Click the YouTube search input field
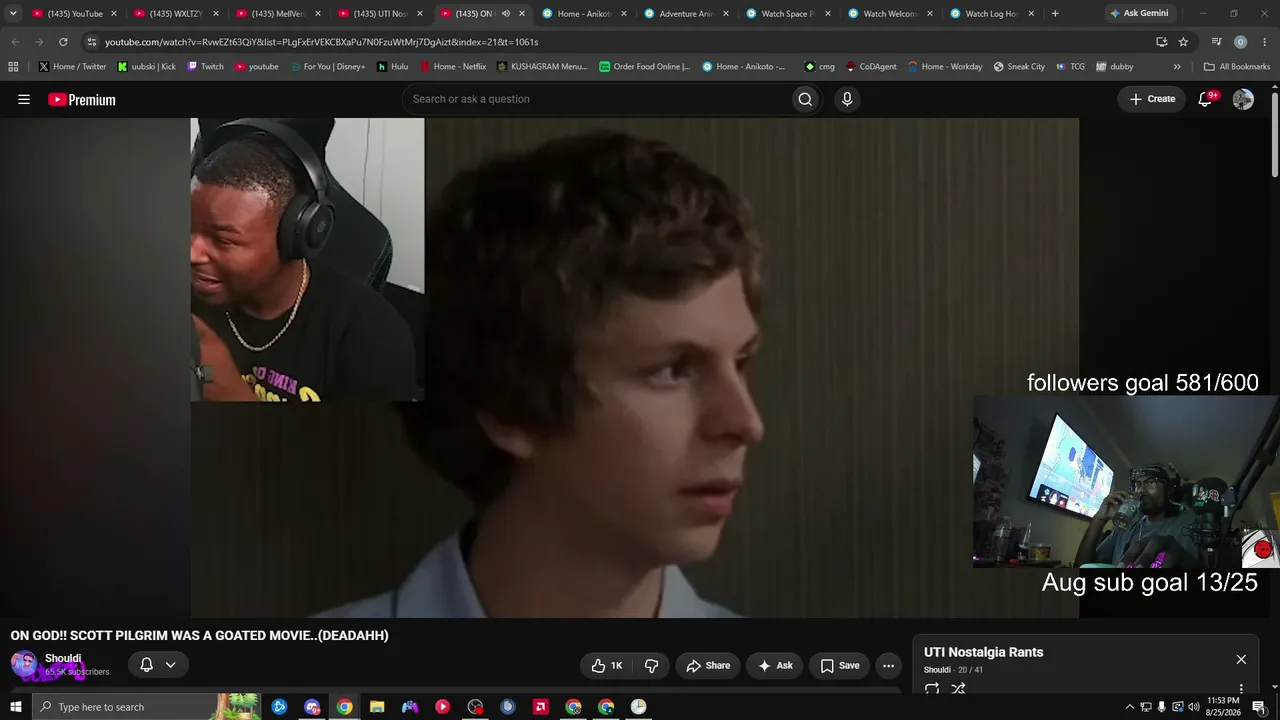Viewport: 1280px width, 720px height. pos(596,99)
